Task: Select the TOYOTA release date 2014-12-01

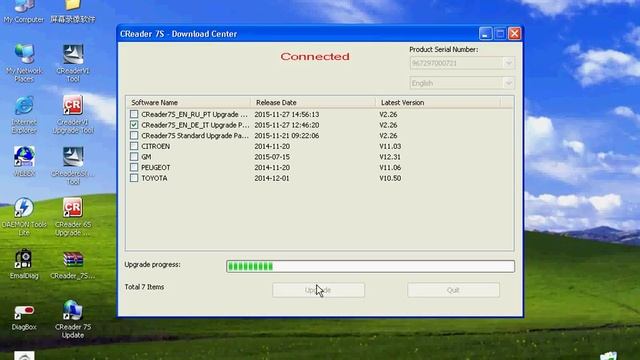Action: coord(272,178)
